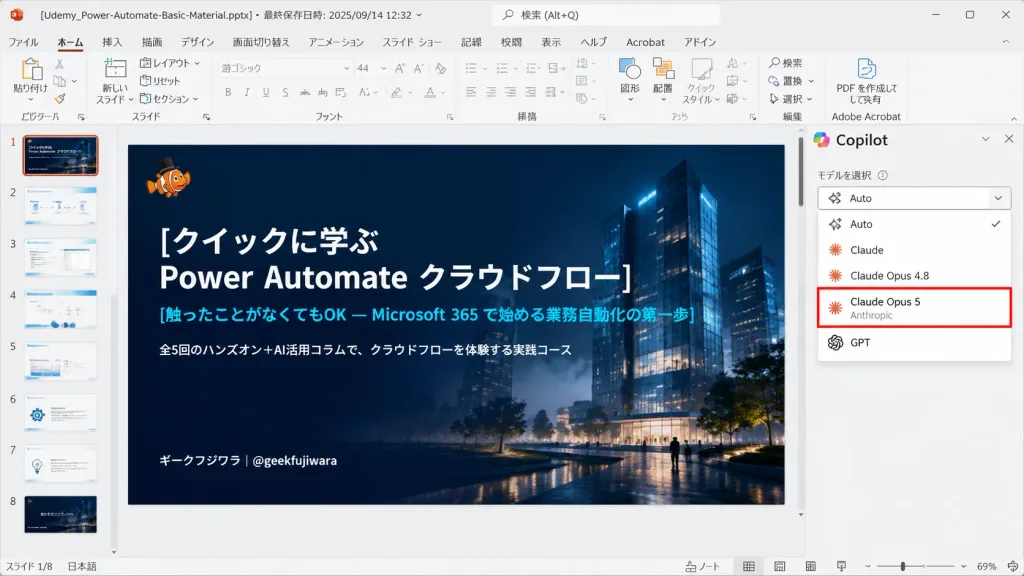Click the search box 検索 (Alt+Q)
Screen dimensions: 1024x576
[605, 14]
